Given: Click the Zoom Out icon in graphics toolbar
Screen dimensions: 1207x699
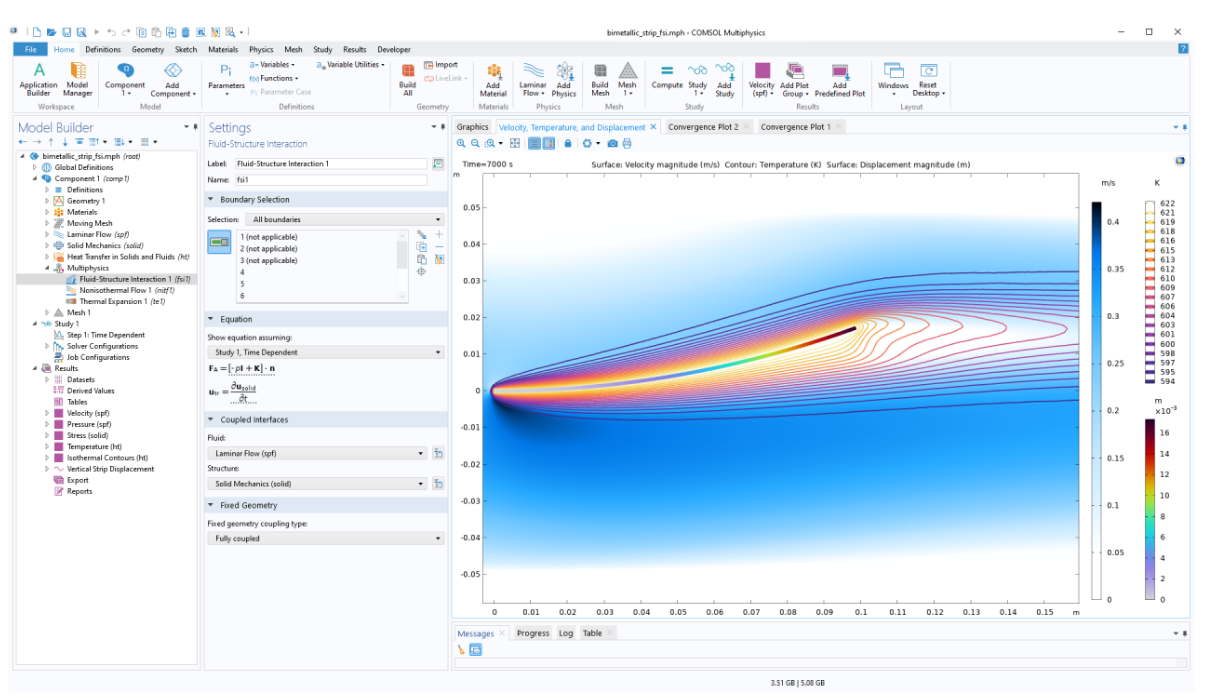Looking at the screenshot, I should (476, 144).
